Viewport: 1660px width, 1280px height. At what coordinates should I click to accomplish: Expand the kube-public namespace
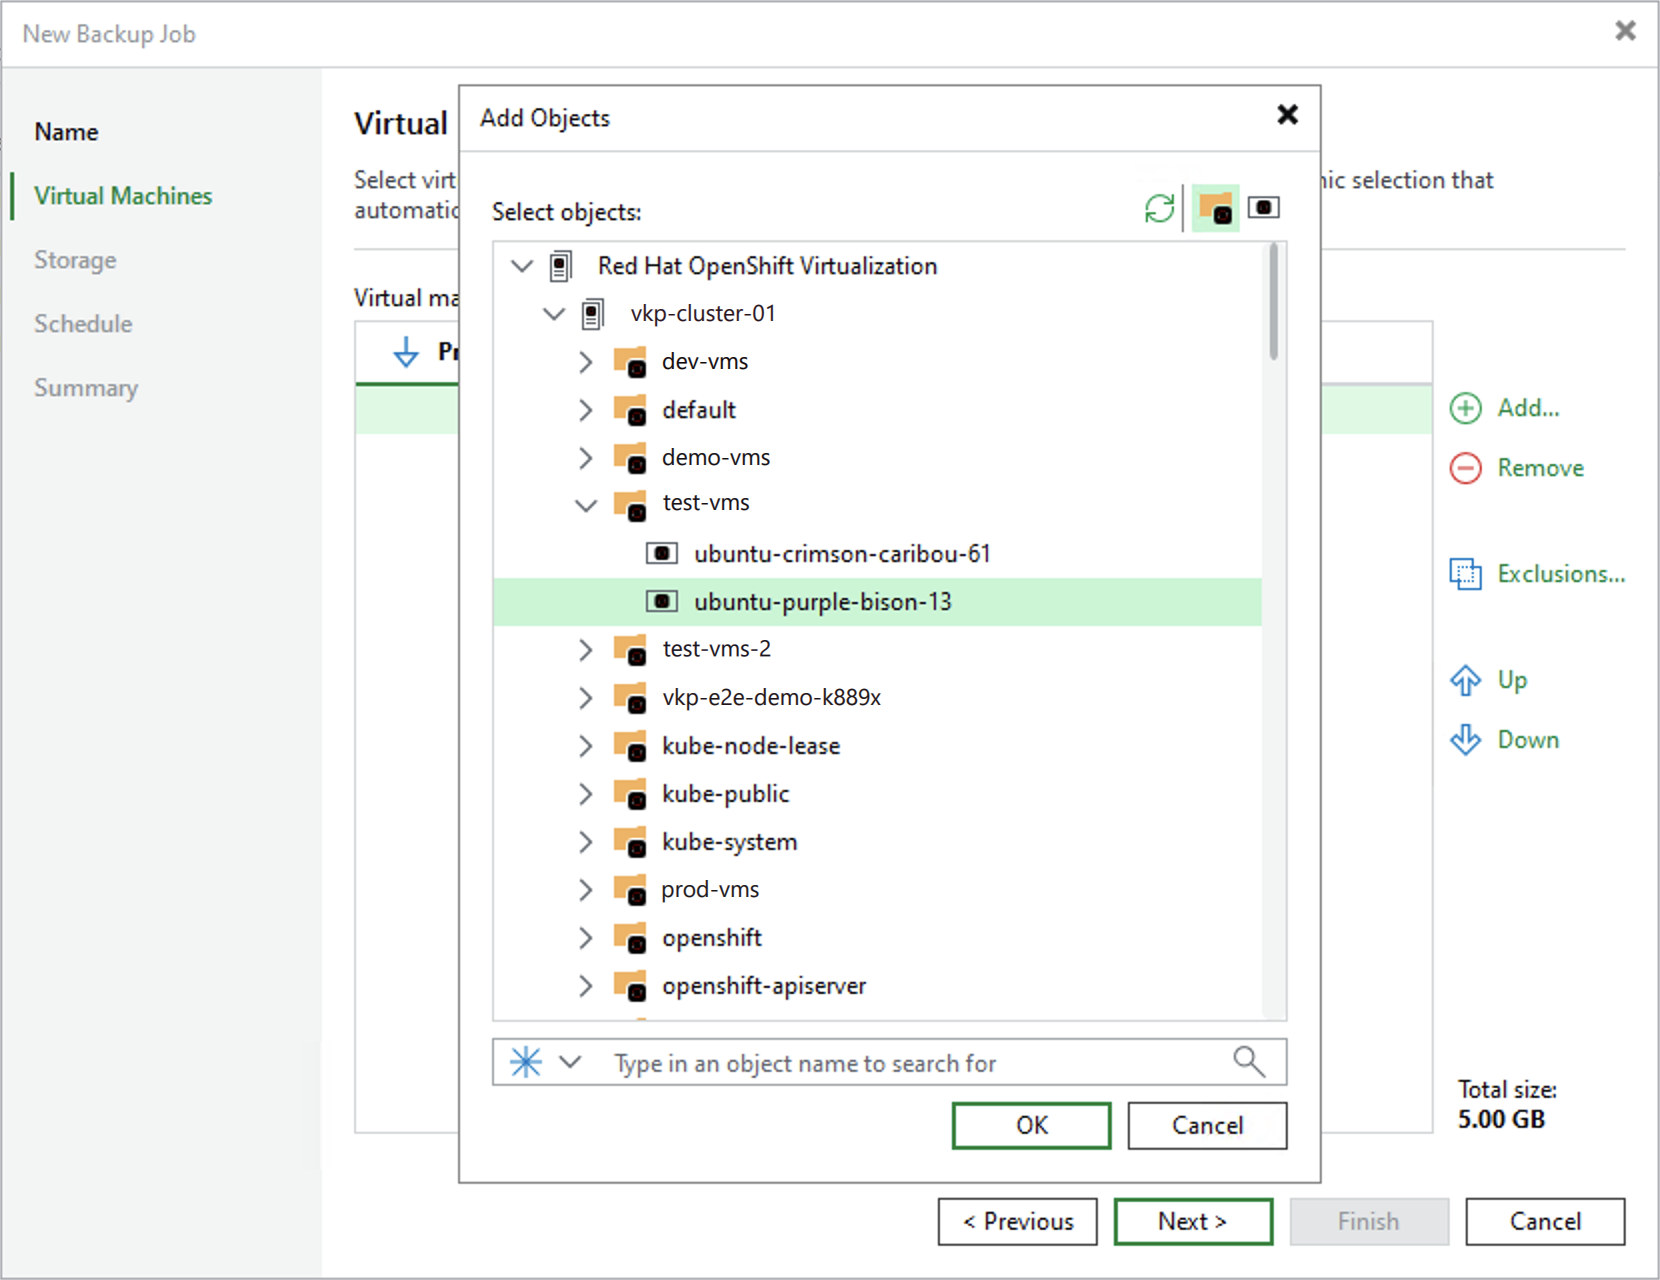click(x=586, y=794)
